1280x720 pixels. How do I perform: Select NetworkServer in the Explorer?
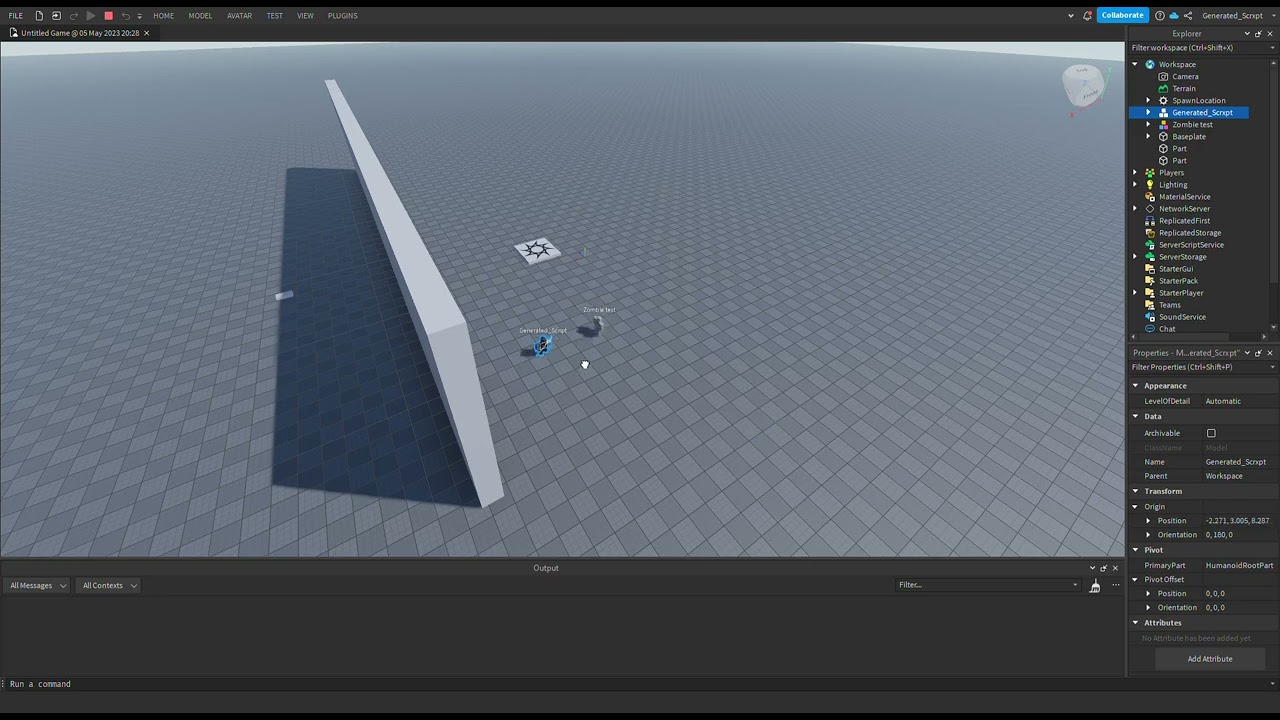click(1184, 209)
